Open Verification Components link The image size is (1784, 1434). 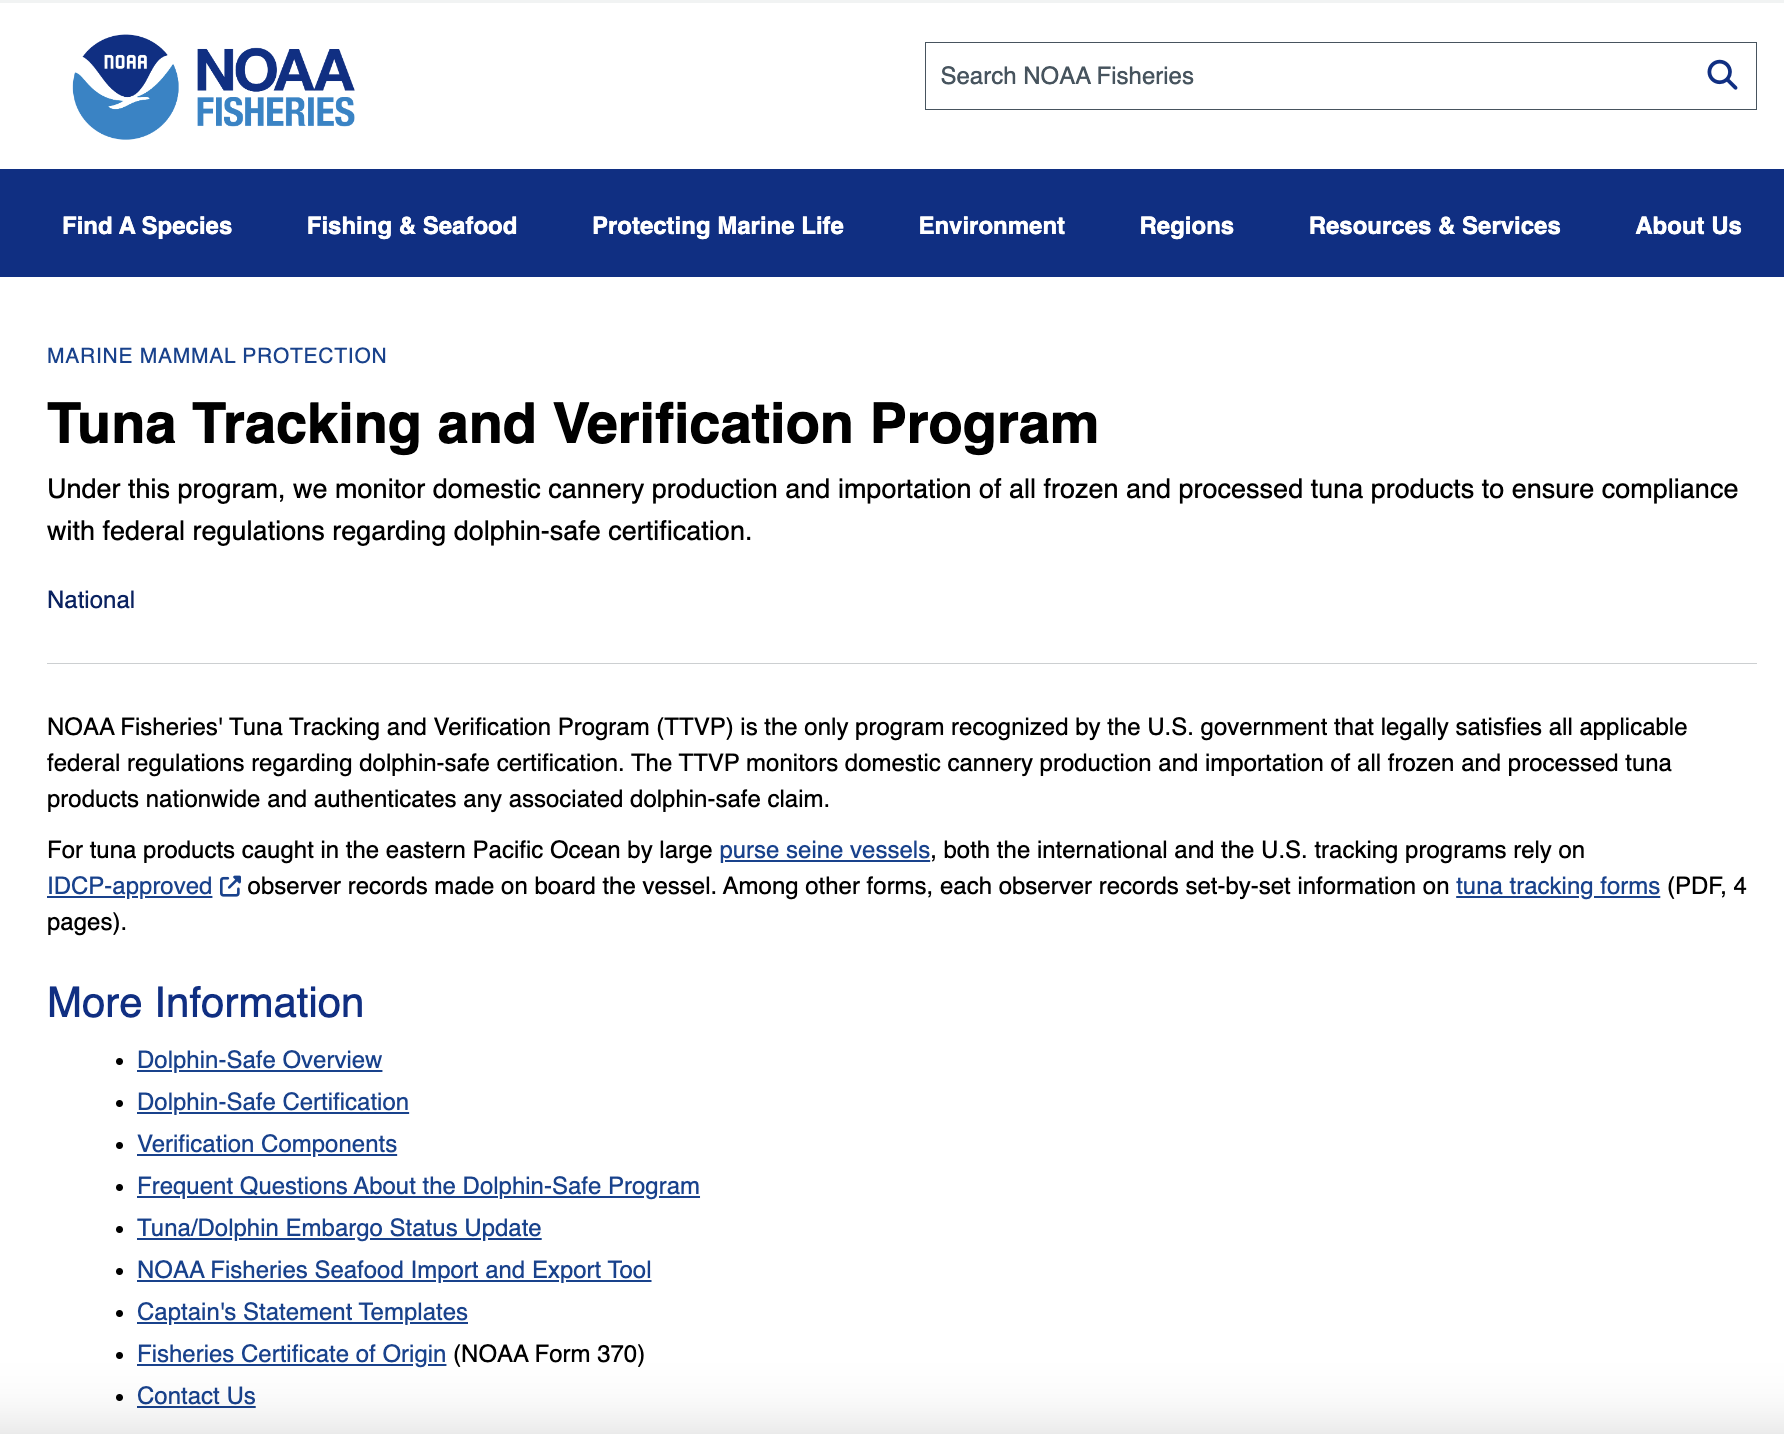[266, 1144]
